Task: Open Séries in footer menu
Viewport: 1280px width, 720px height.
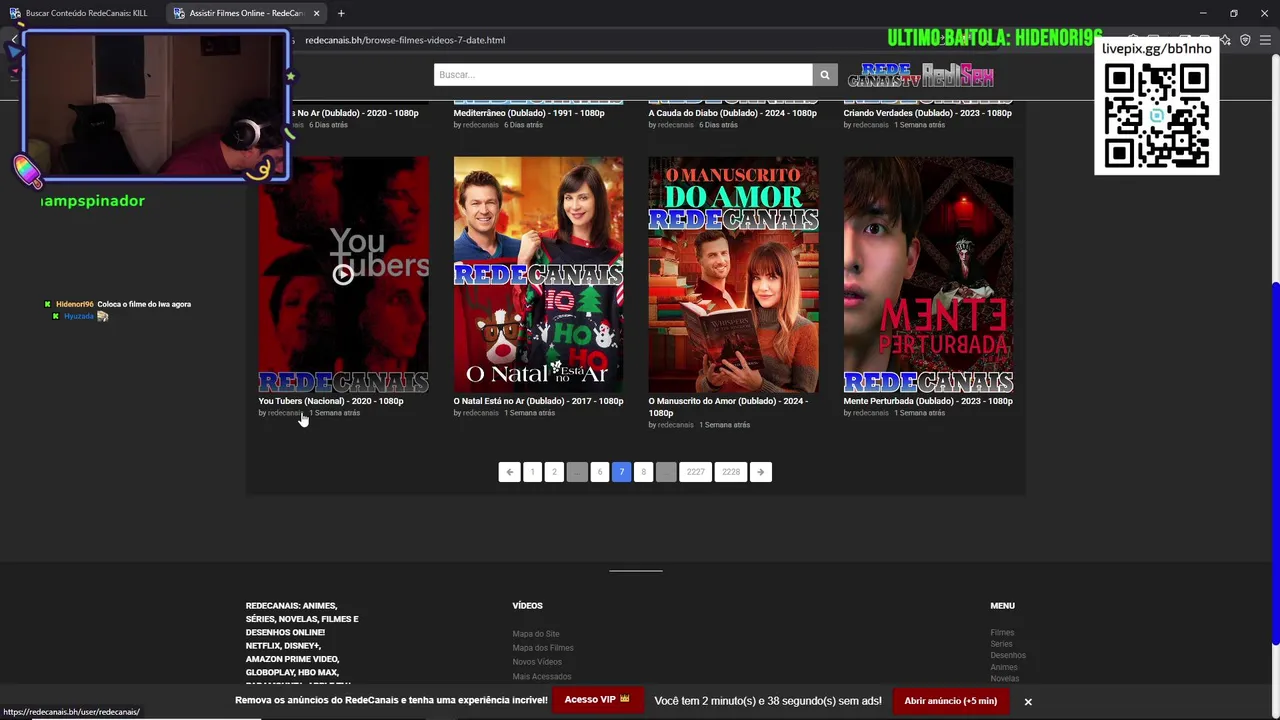Action: pos(1001,644)
